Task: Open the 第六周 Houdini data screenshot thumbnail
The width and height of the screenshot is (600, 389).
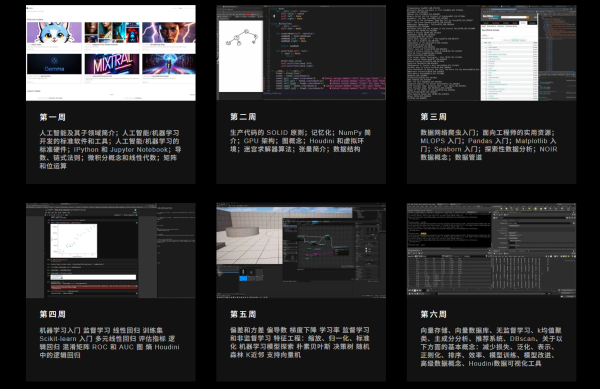Action: coord(491,251)
